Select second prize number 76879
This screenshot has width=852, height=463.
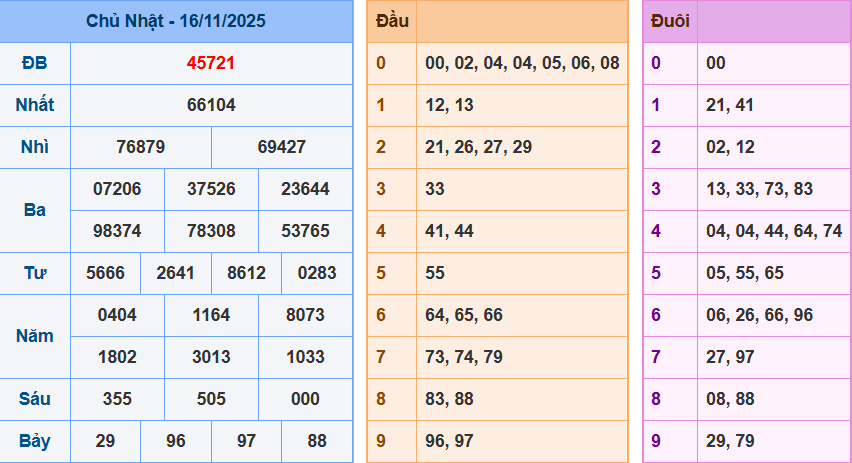click(141, 147)
